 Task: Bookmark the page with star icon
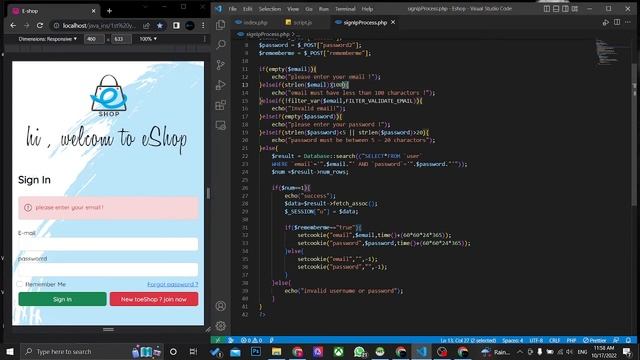tap(160, 25)
